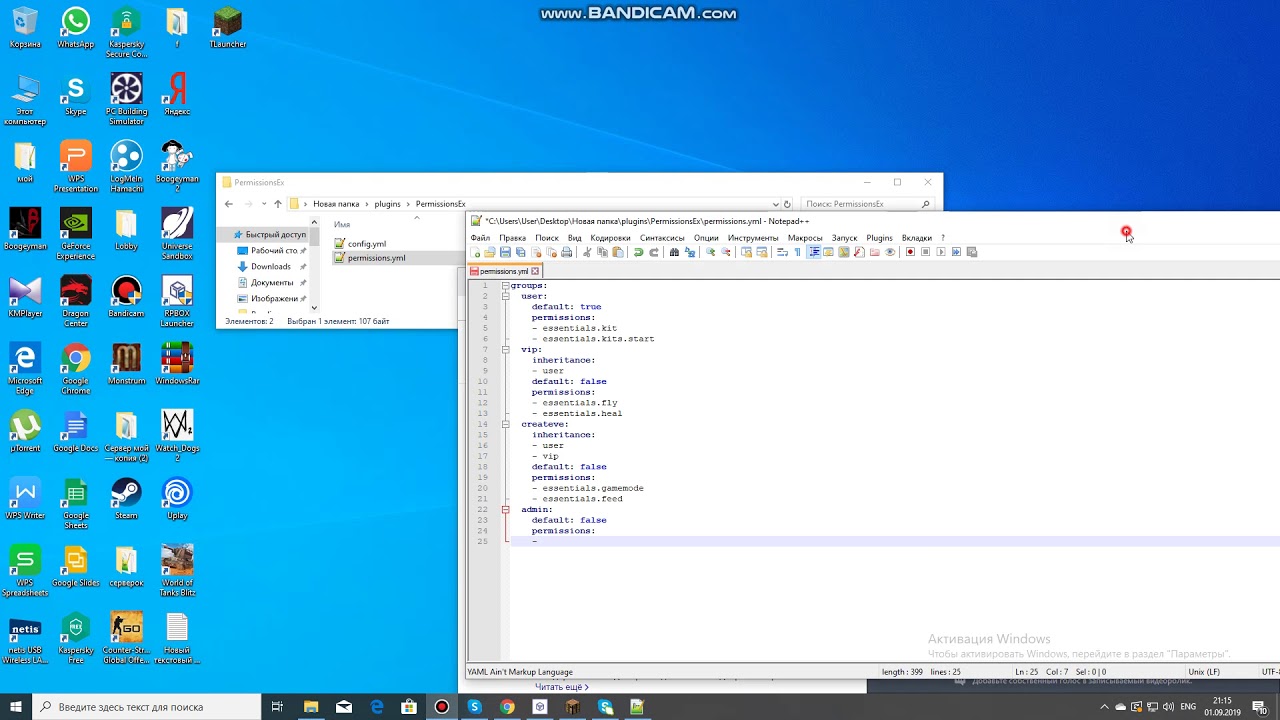Open the Файл menu in Notepad++
This screenshot has width=1280, height=720.
[x=480, y=238]
